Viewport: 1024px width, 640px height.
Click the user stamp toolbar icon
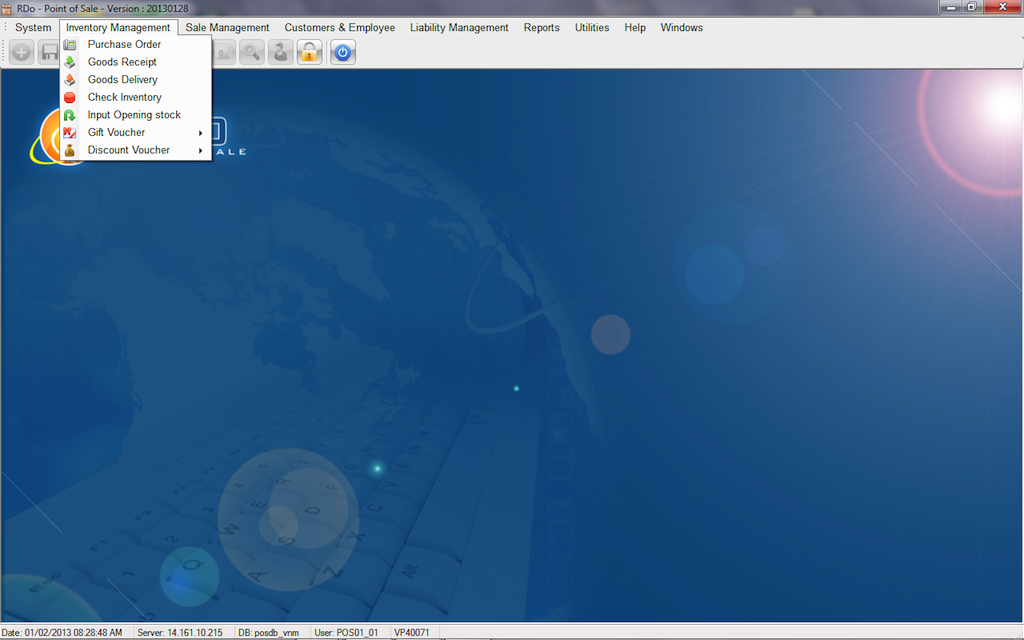(281, 52)
